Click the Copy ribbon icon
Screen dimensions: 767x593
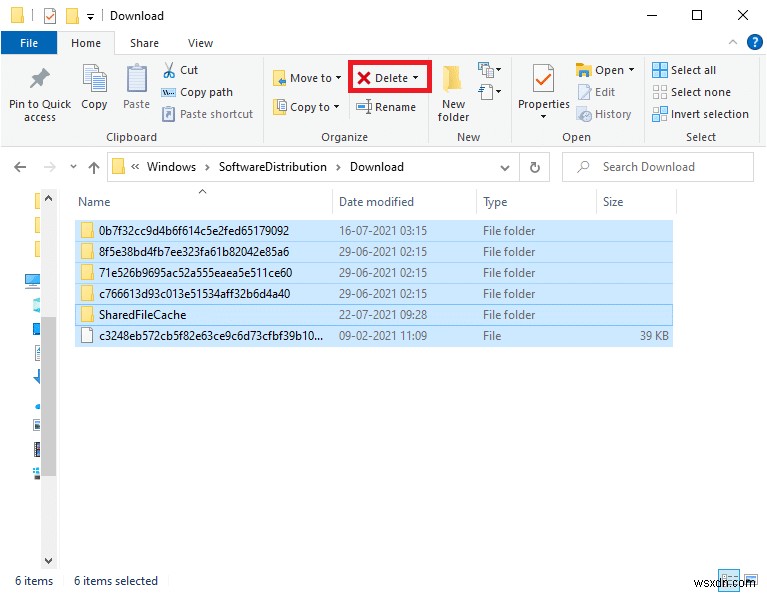pyautogui.click(x=94, y=78)
